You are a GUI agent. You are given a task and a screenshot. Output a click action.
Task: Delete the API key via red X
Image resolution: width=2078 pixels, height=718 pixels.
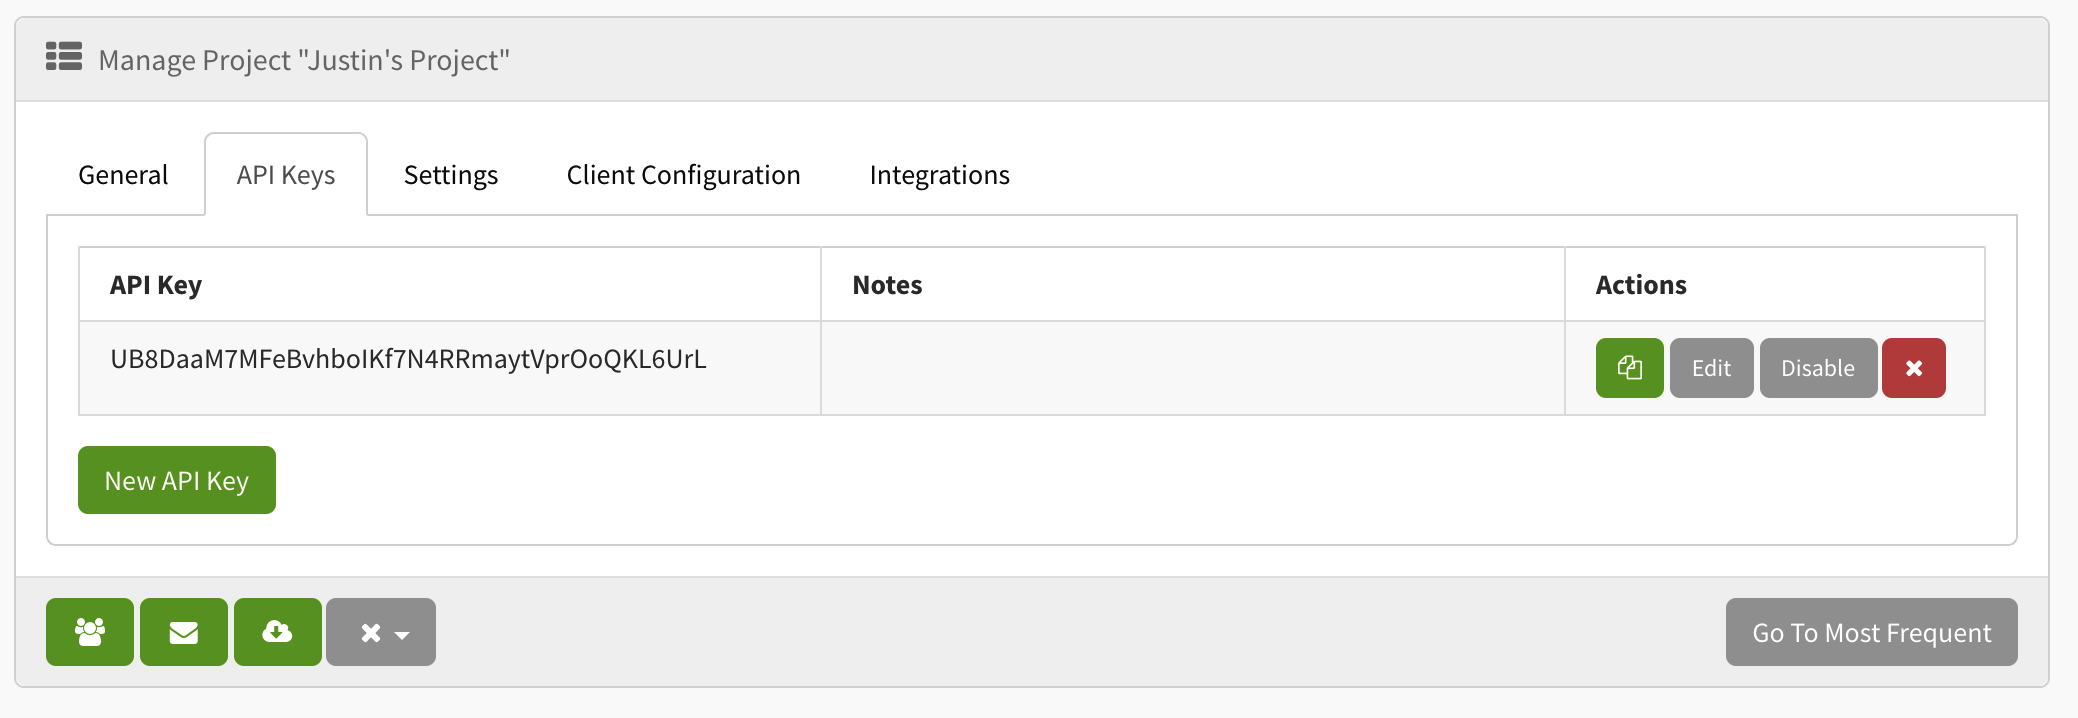coord(1913,368)
